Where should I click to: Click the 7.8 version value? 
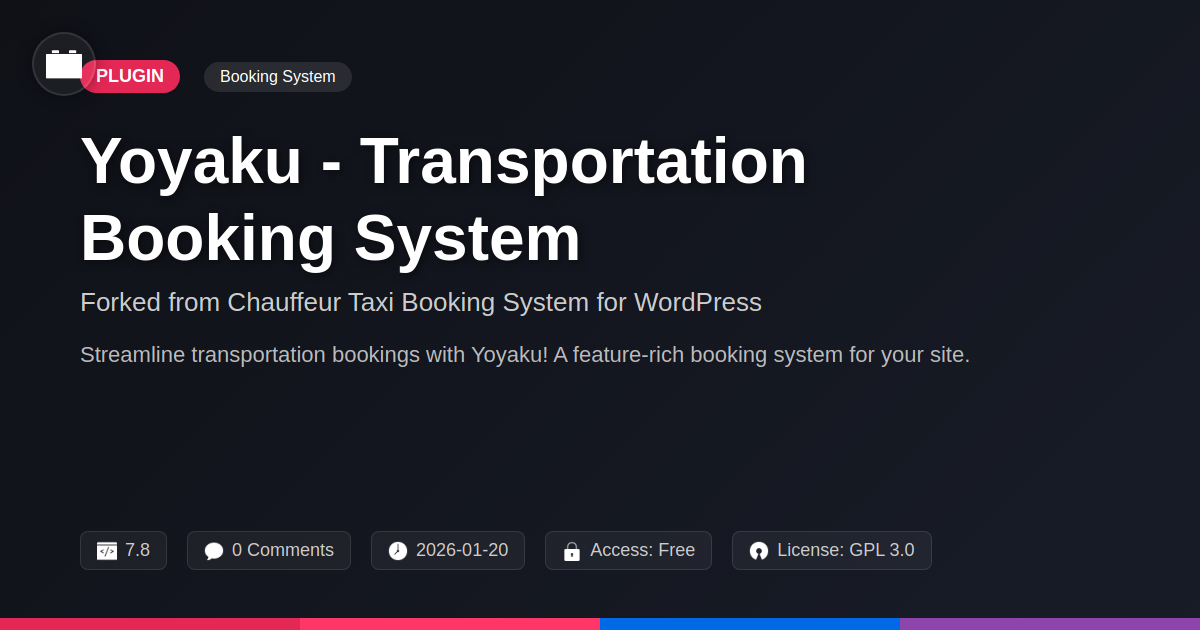(x=137, y=550)
